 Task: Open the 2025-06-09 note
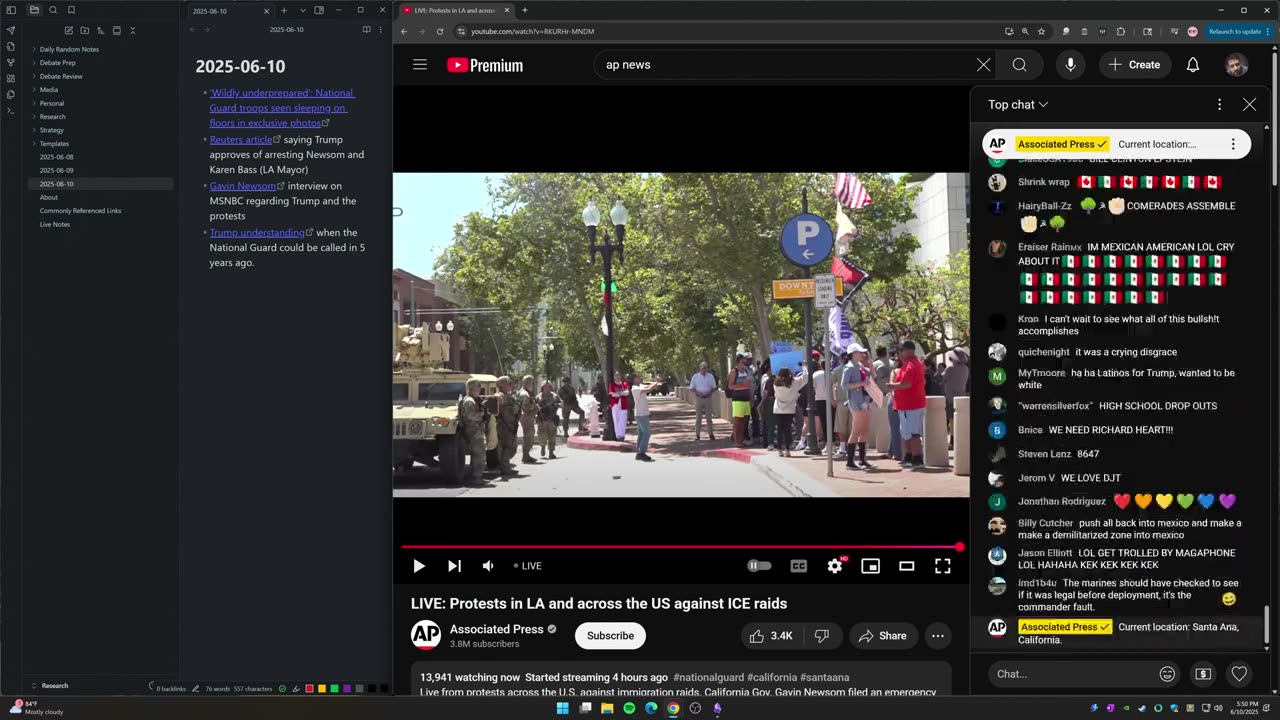pyautogui.click(x=56, y=171)
